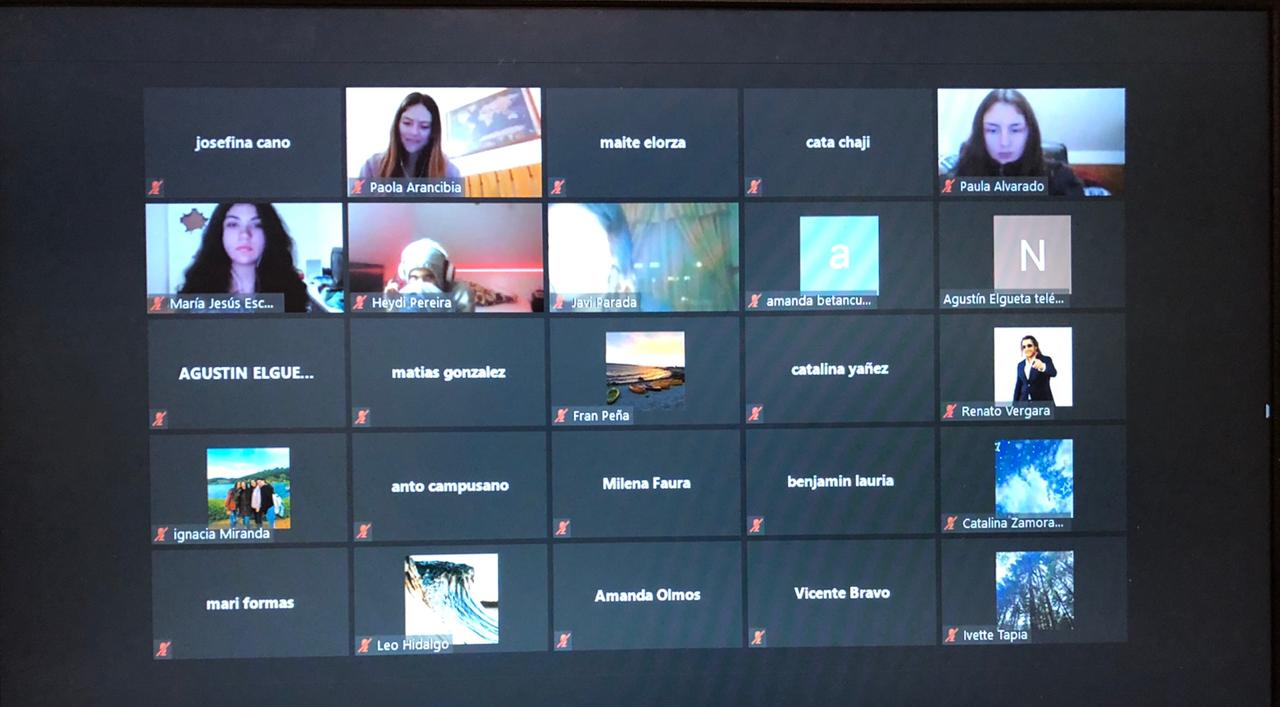
Task: Click the "N" avatar of Agustín Elgueta telé
Action: pyautogui.click(x=1031, y=254)
